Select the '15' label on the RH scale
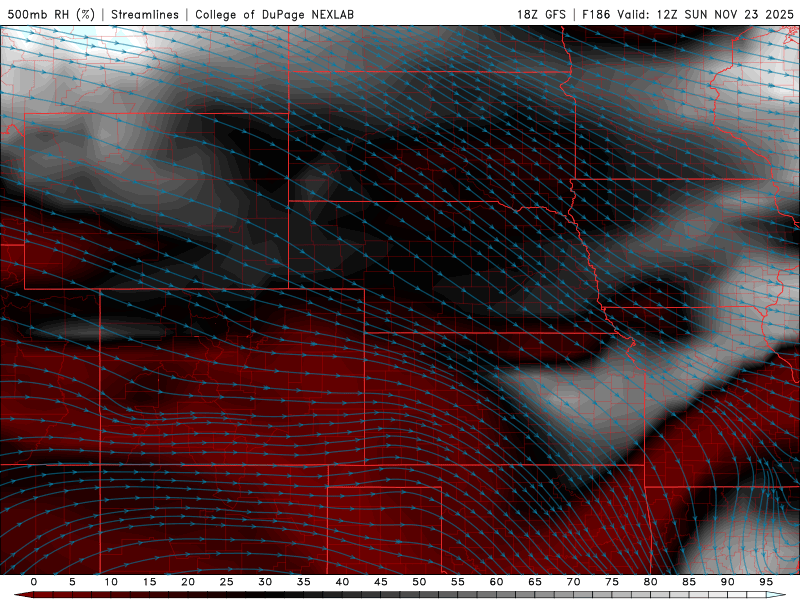The image size is (800, 600). (149, 582)
